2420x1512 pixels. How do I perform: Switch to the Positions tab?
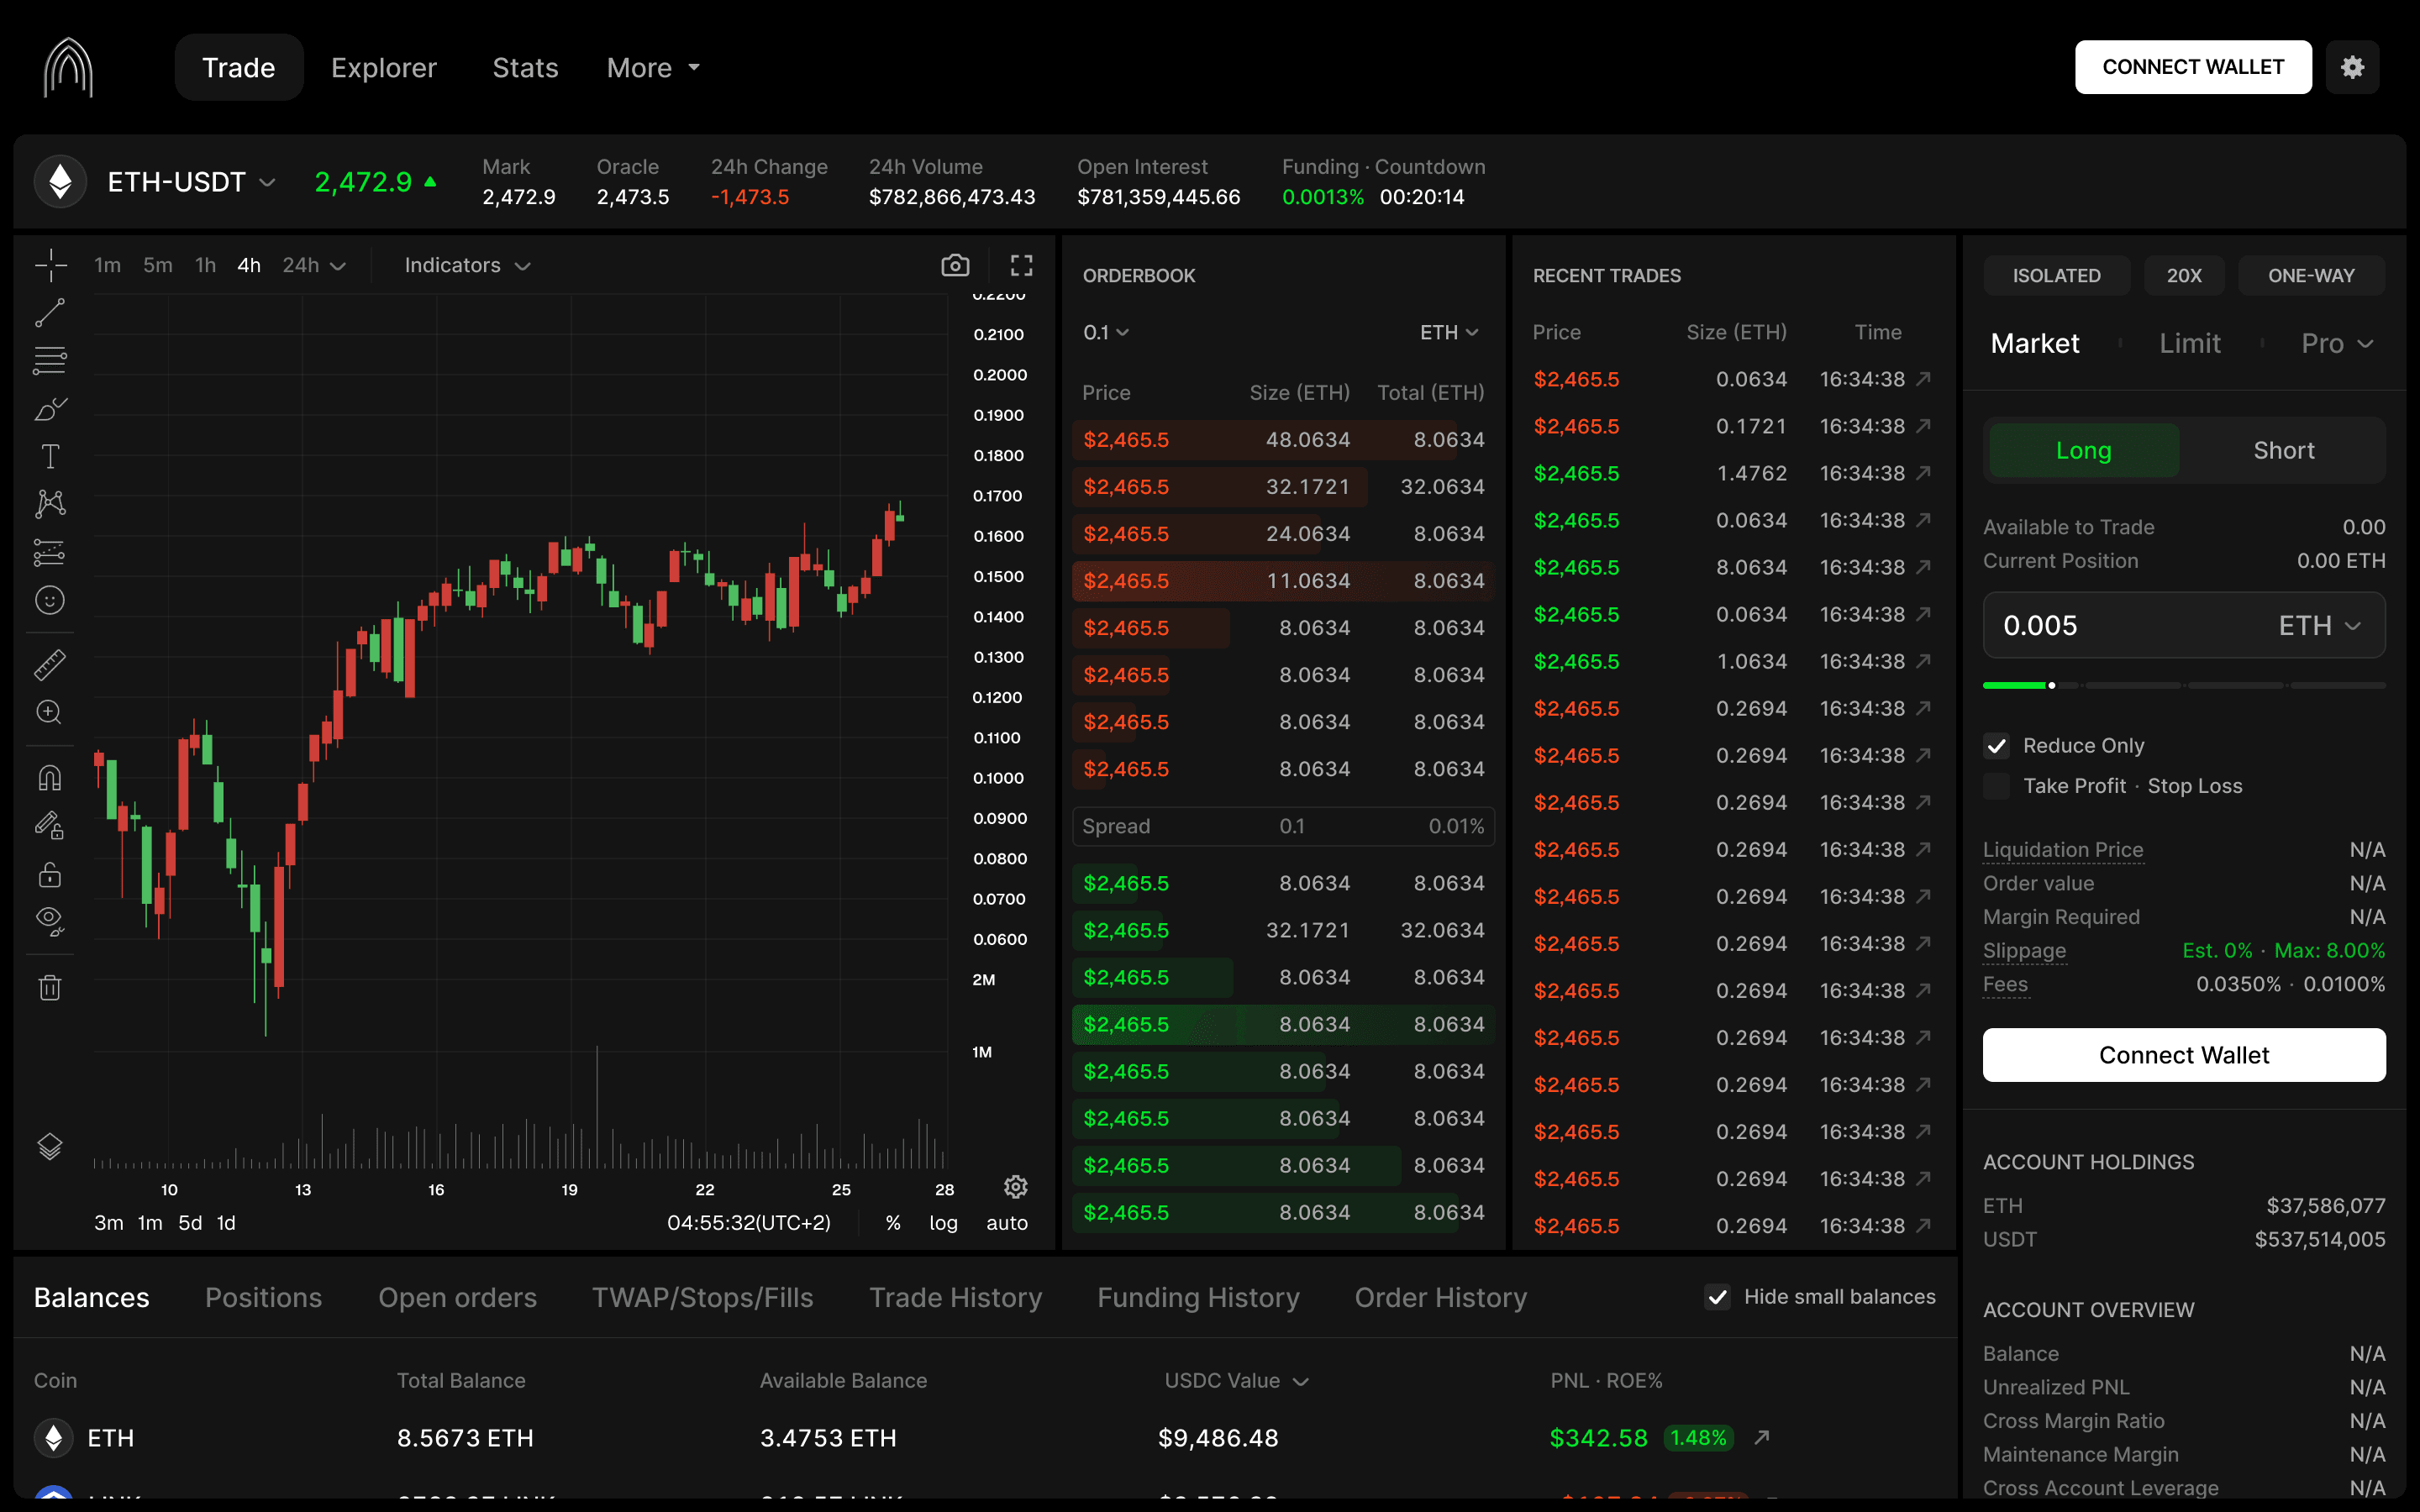point(263,1297)
